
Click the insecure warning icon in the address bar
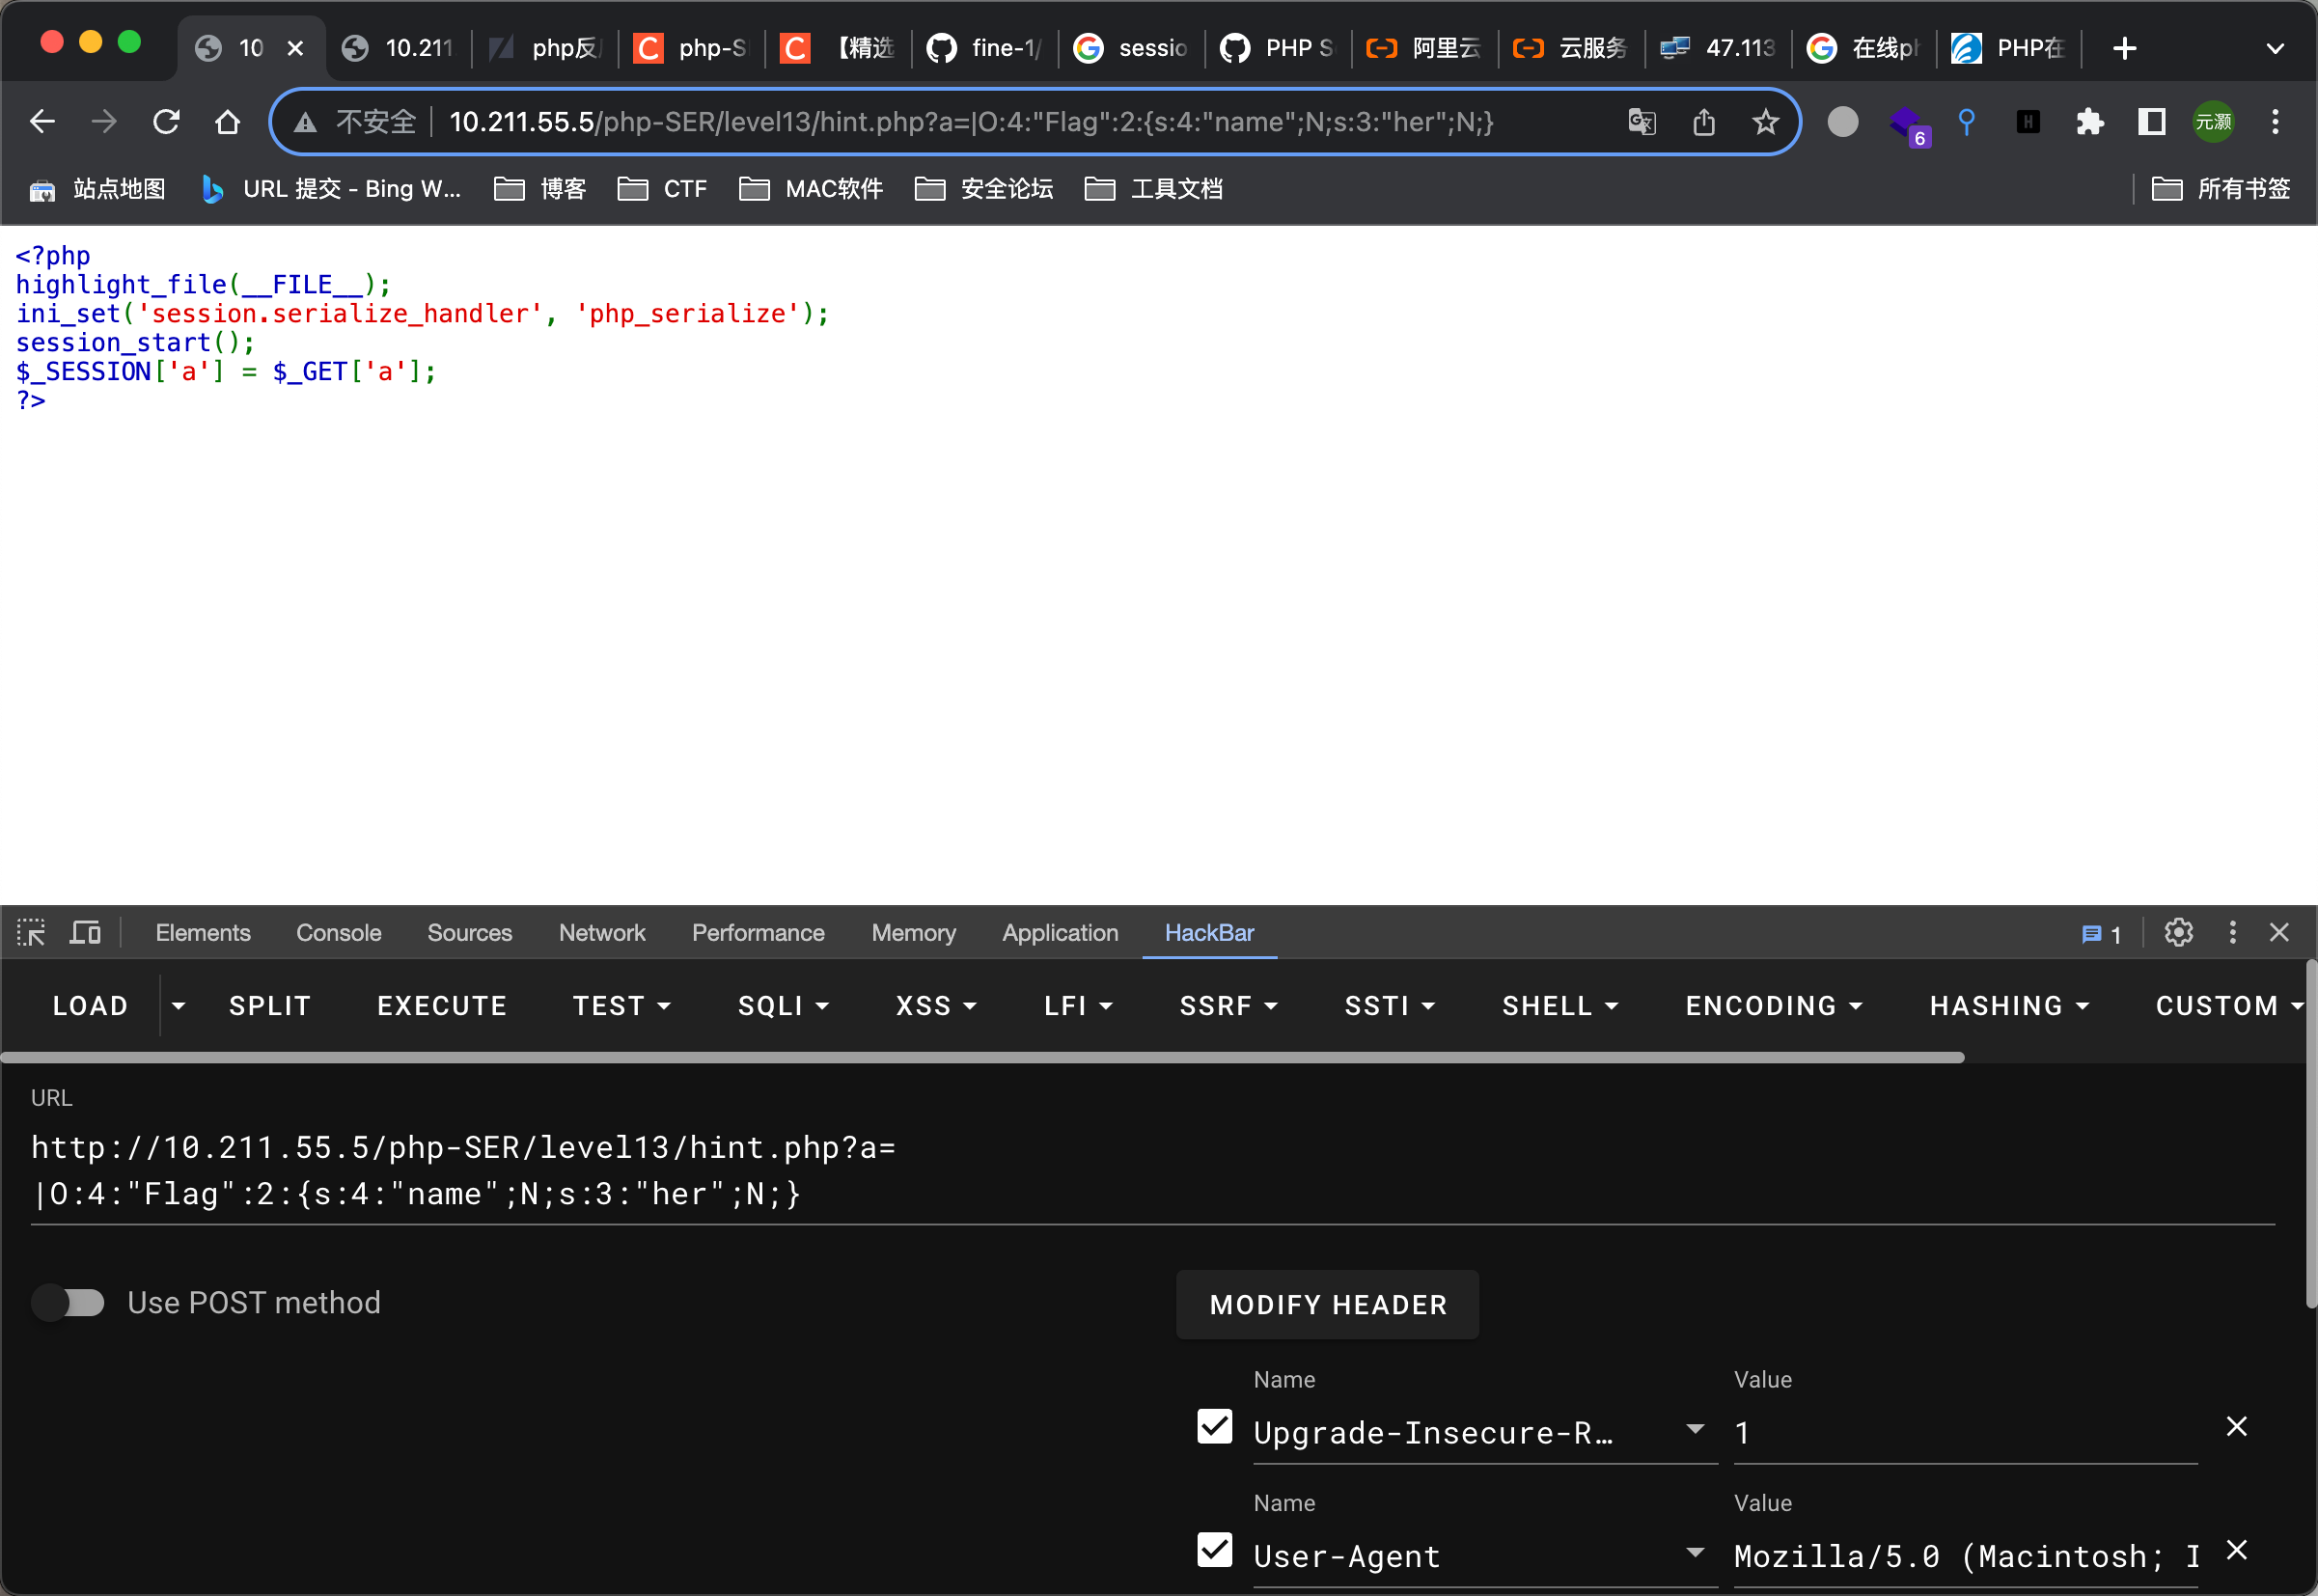point(305,122)
